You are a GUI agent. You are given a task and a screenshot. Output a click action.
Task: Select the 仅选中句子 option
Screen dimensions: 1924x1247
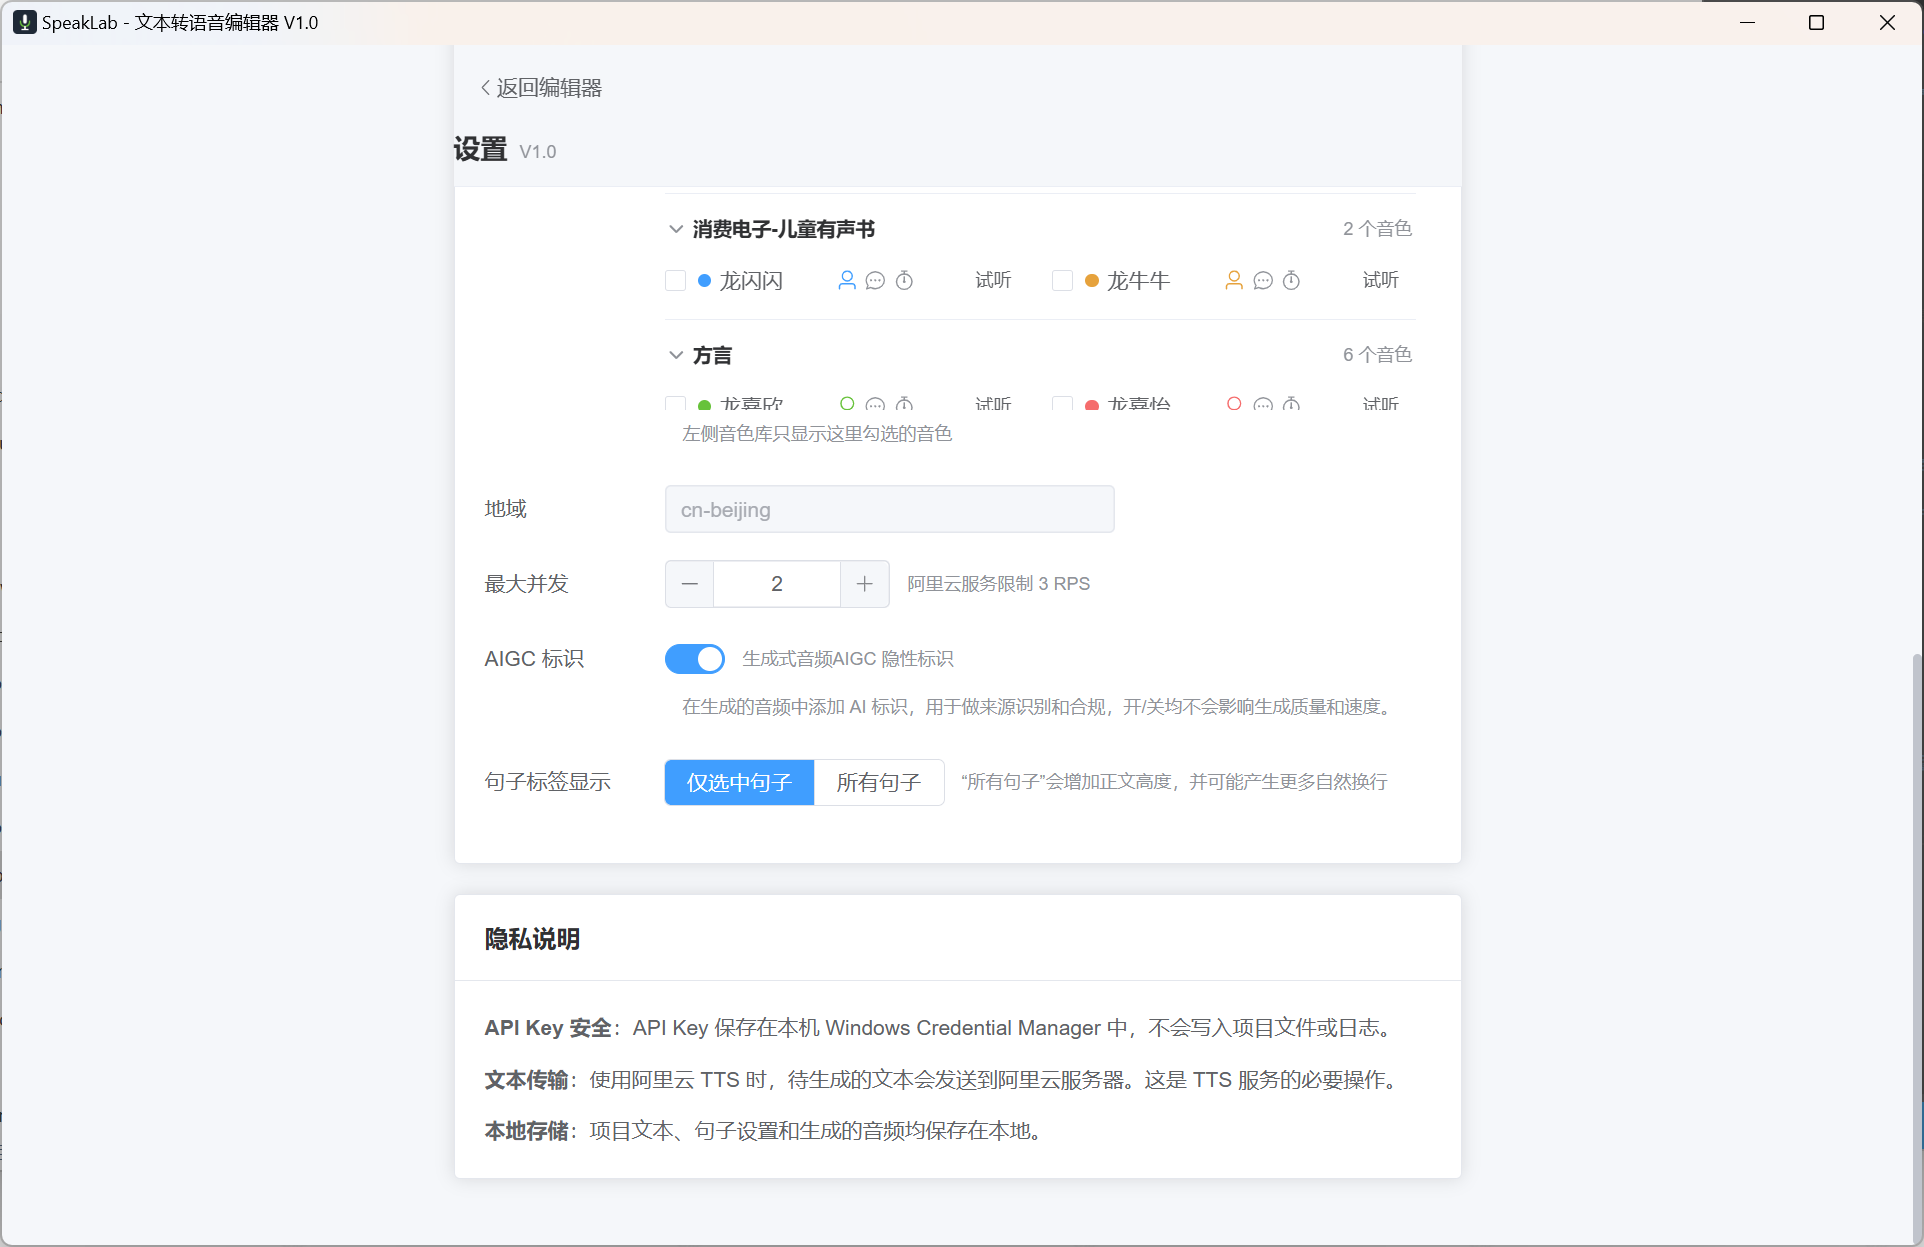[739, 782]
